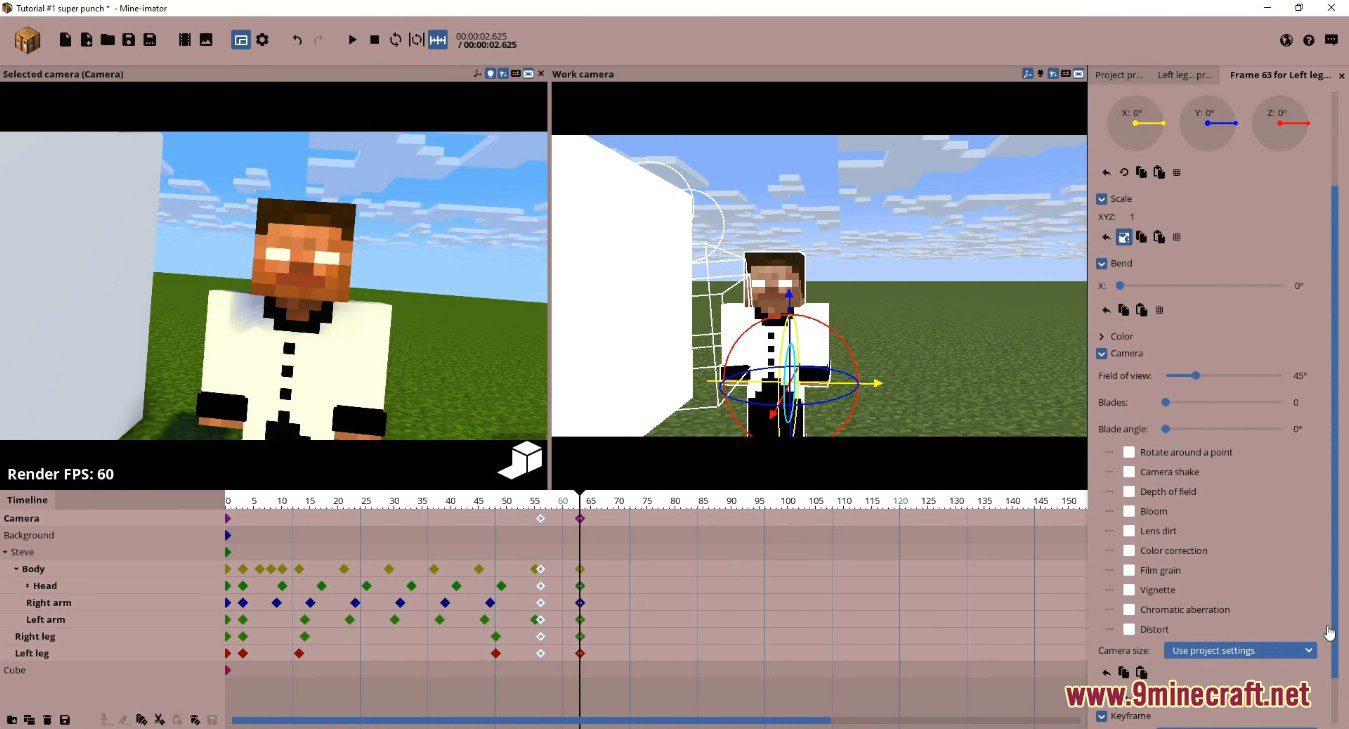Image resolution: width=1349 pixels, height=729 pixels.
Task: Click the Blades slider handle
Action: [1165, 402]
